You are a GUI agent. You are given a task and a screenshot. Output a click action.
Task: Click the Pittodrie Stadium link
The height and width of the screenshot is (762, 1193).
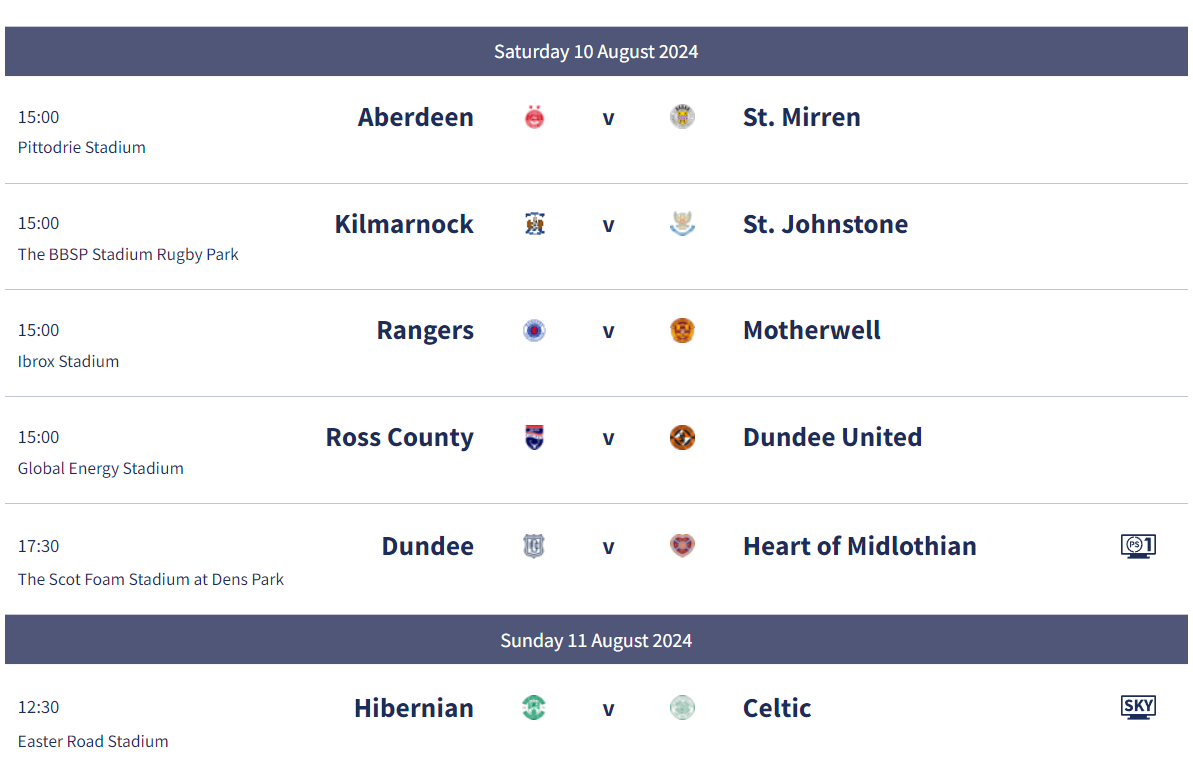(x=81, y=147)
